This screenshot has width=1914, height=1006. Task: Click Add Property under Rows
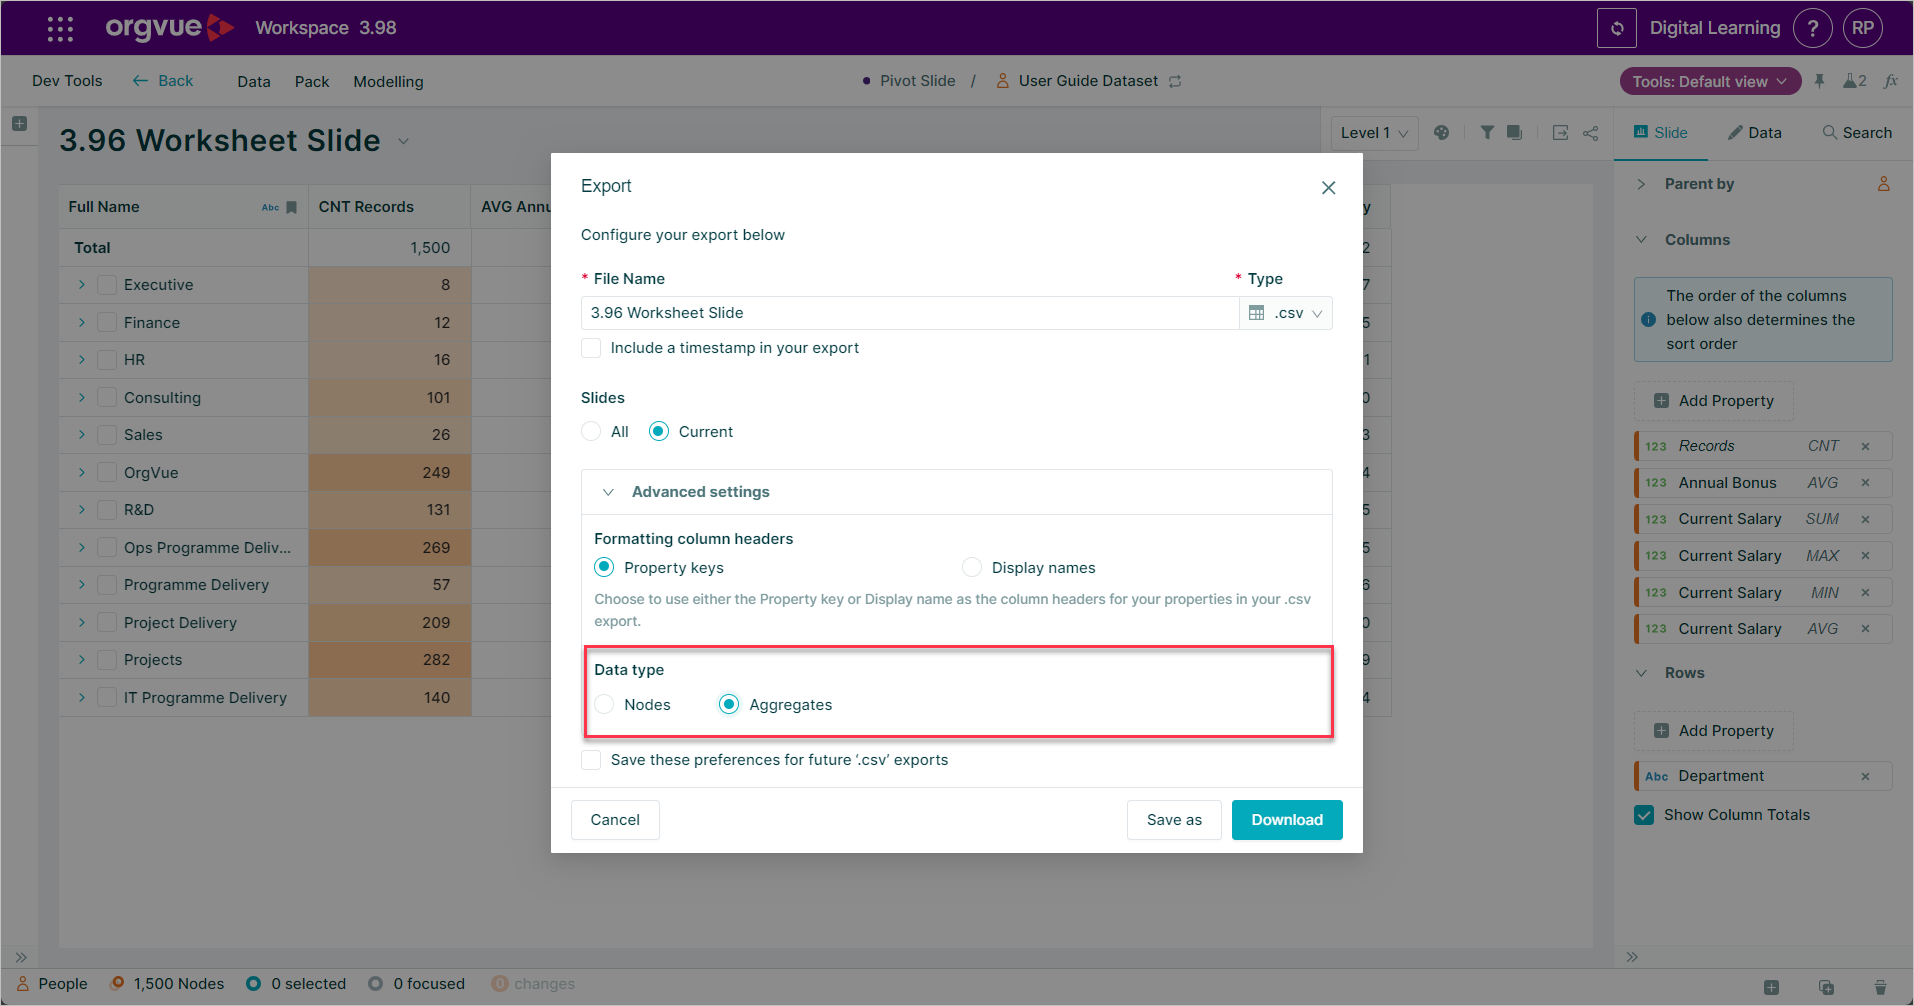[x=1714, y=731]
